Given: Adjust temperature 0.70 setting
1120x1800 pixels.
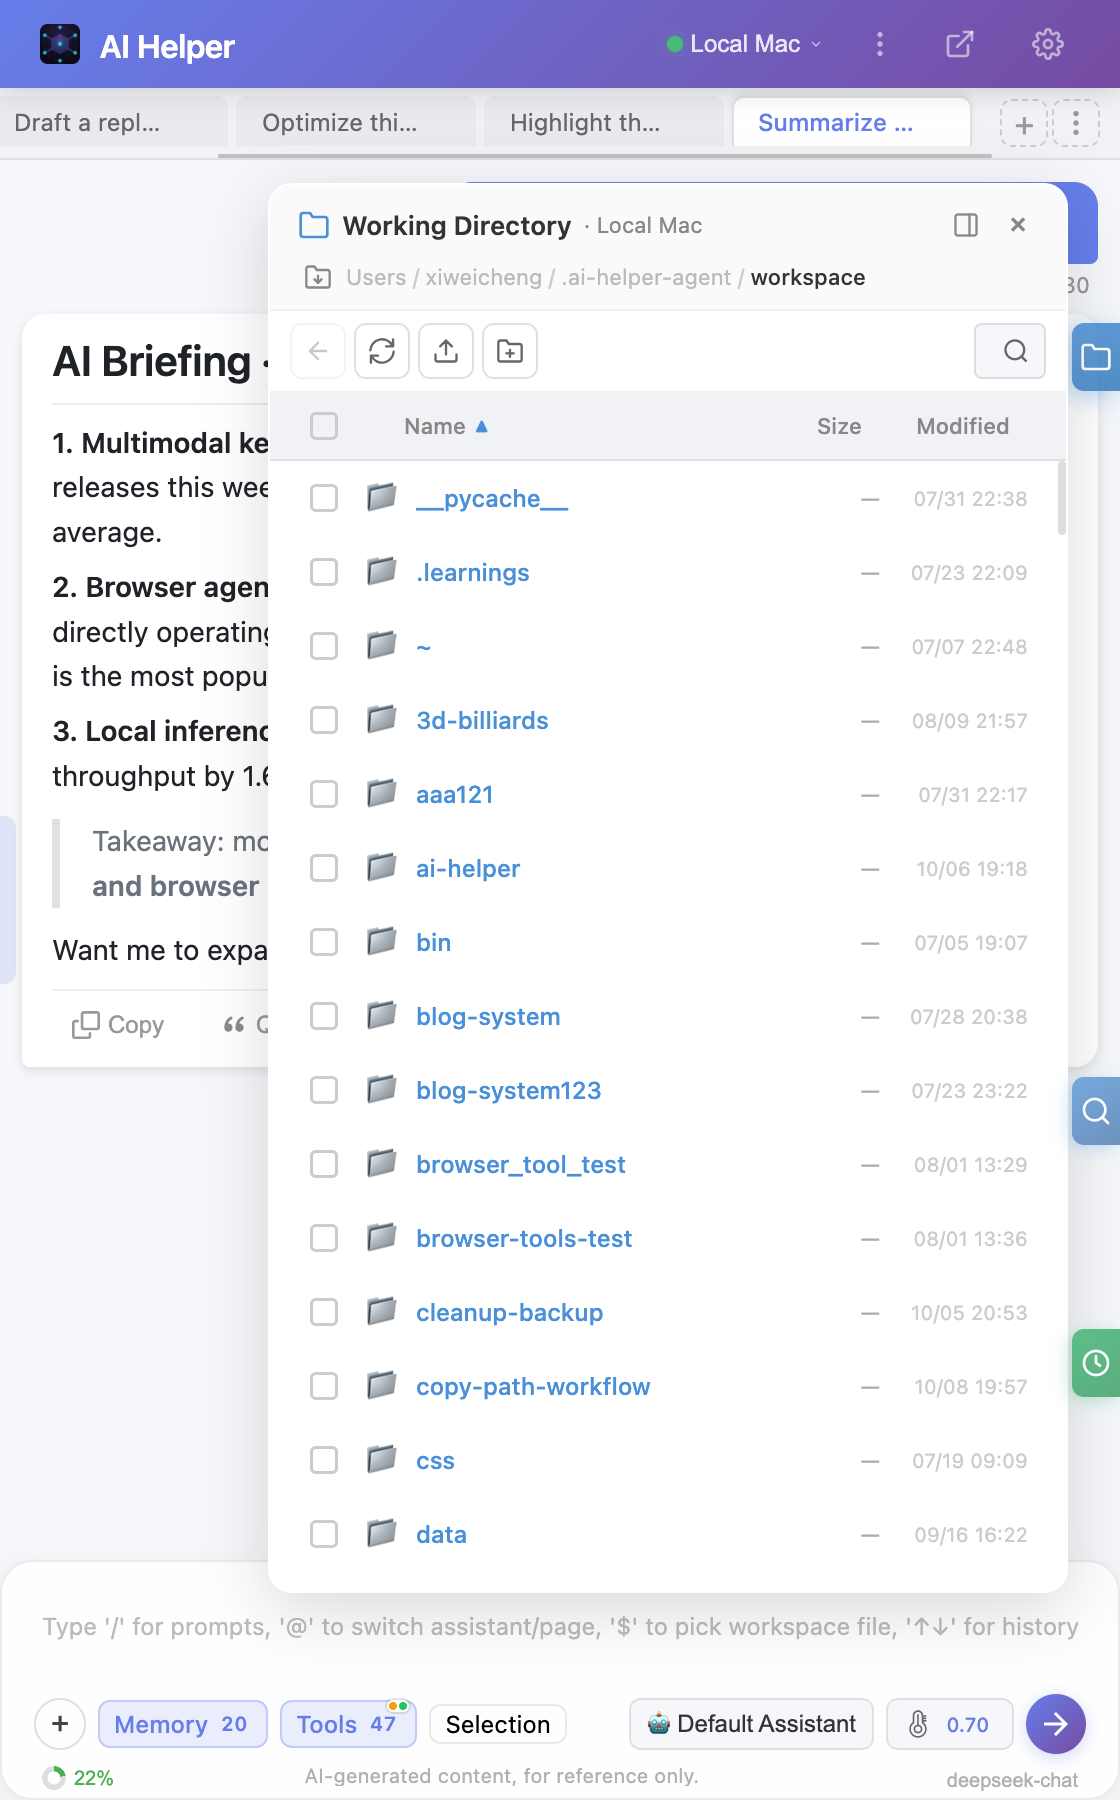Looking at the screenshot, I should click(x=950, y=1724).
